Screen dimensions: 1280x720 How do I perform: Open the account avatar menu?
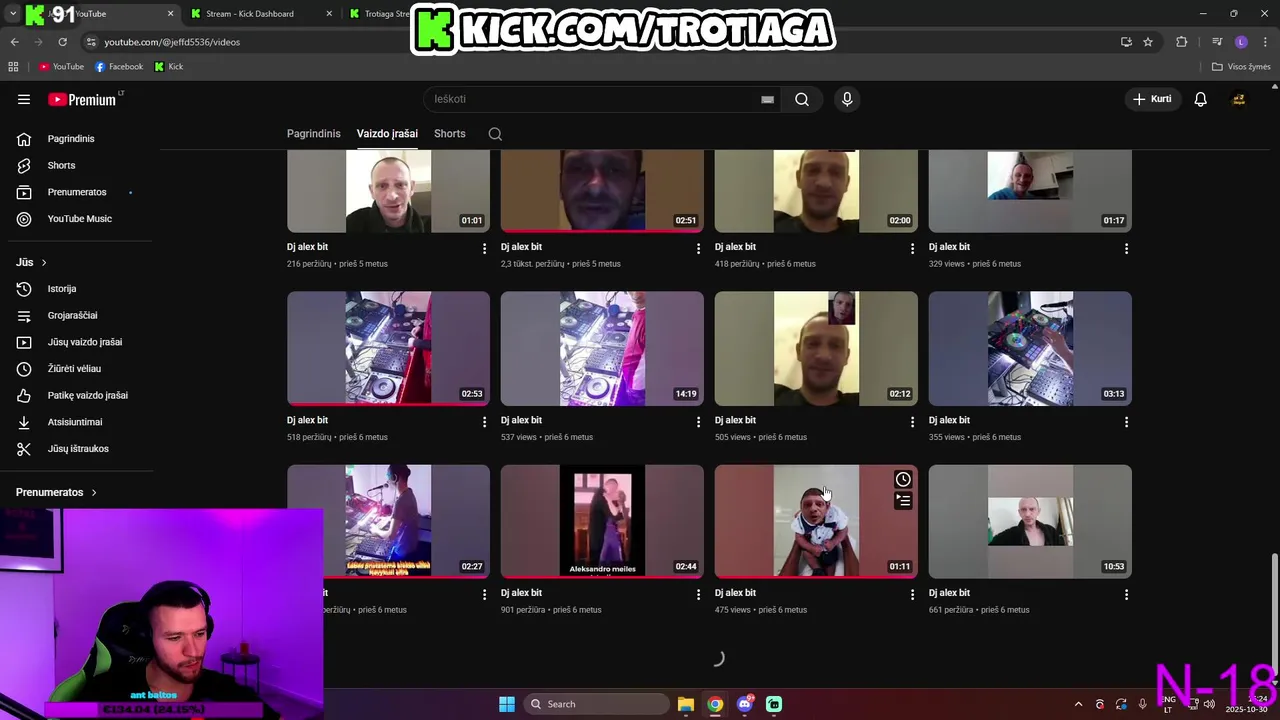click(1238, 99)
